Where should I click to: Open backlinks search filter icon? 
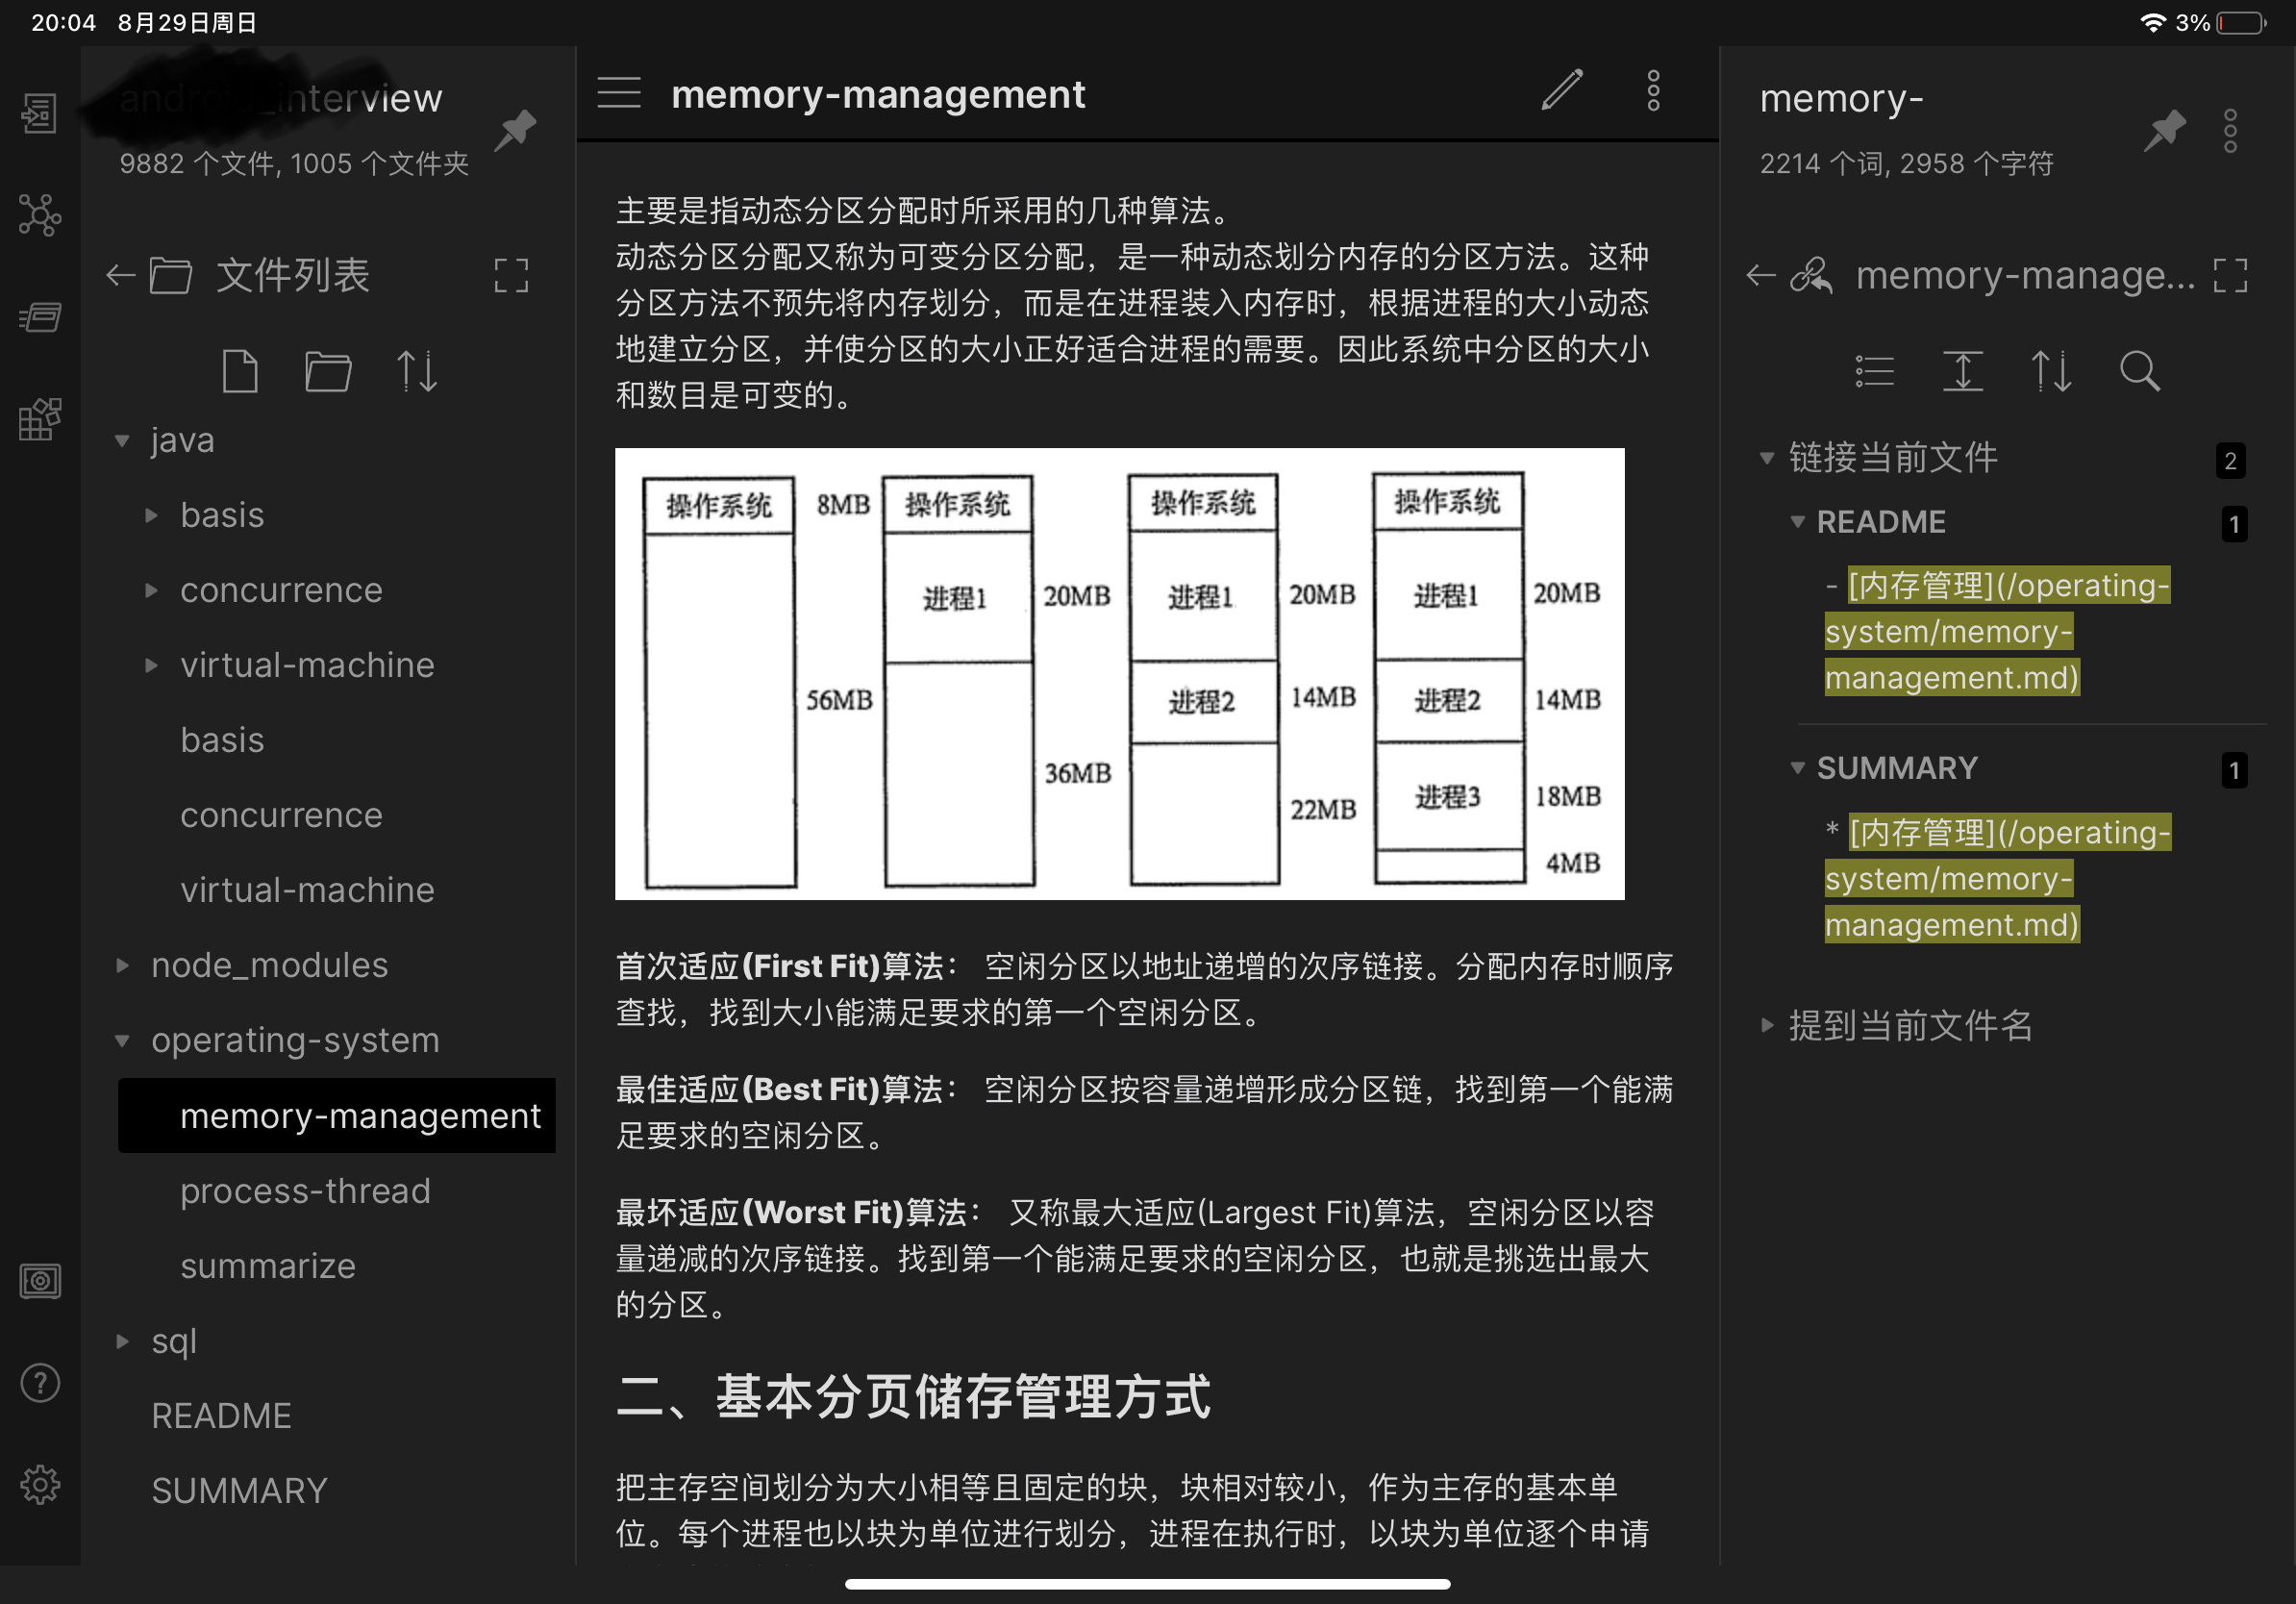(2139, 372)
